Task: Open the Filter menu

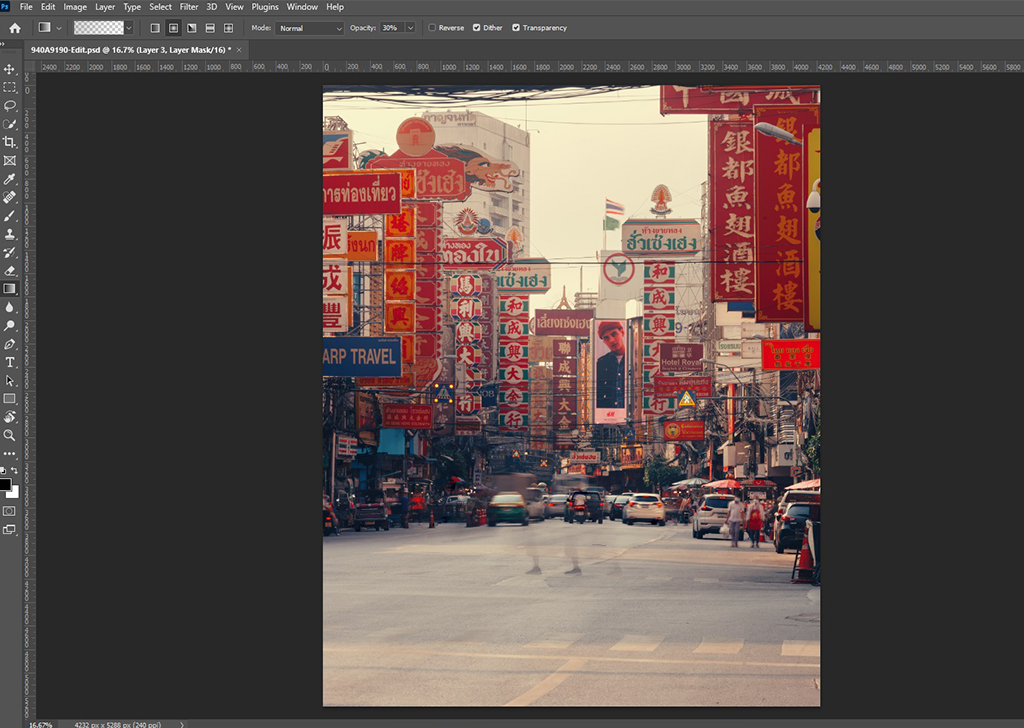Action: (189, 7)
